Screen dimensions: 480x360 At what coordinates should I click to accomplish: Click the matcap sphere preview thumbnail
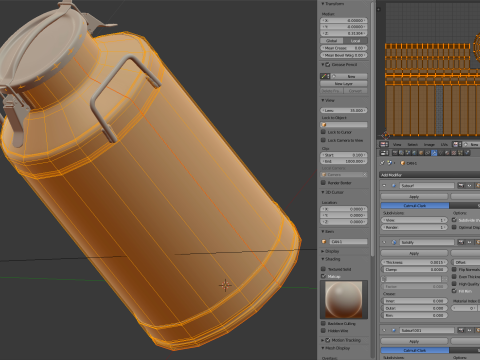tap(344, 299)
